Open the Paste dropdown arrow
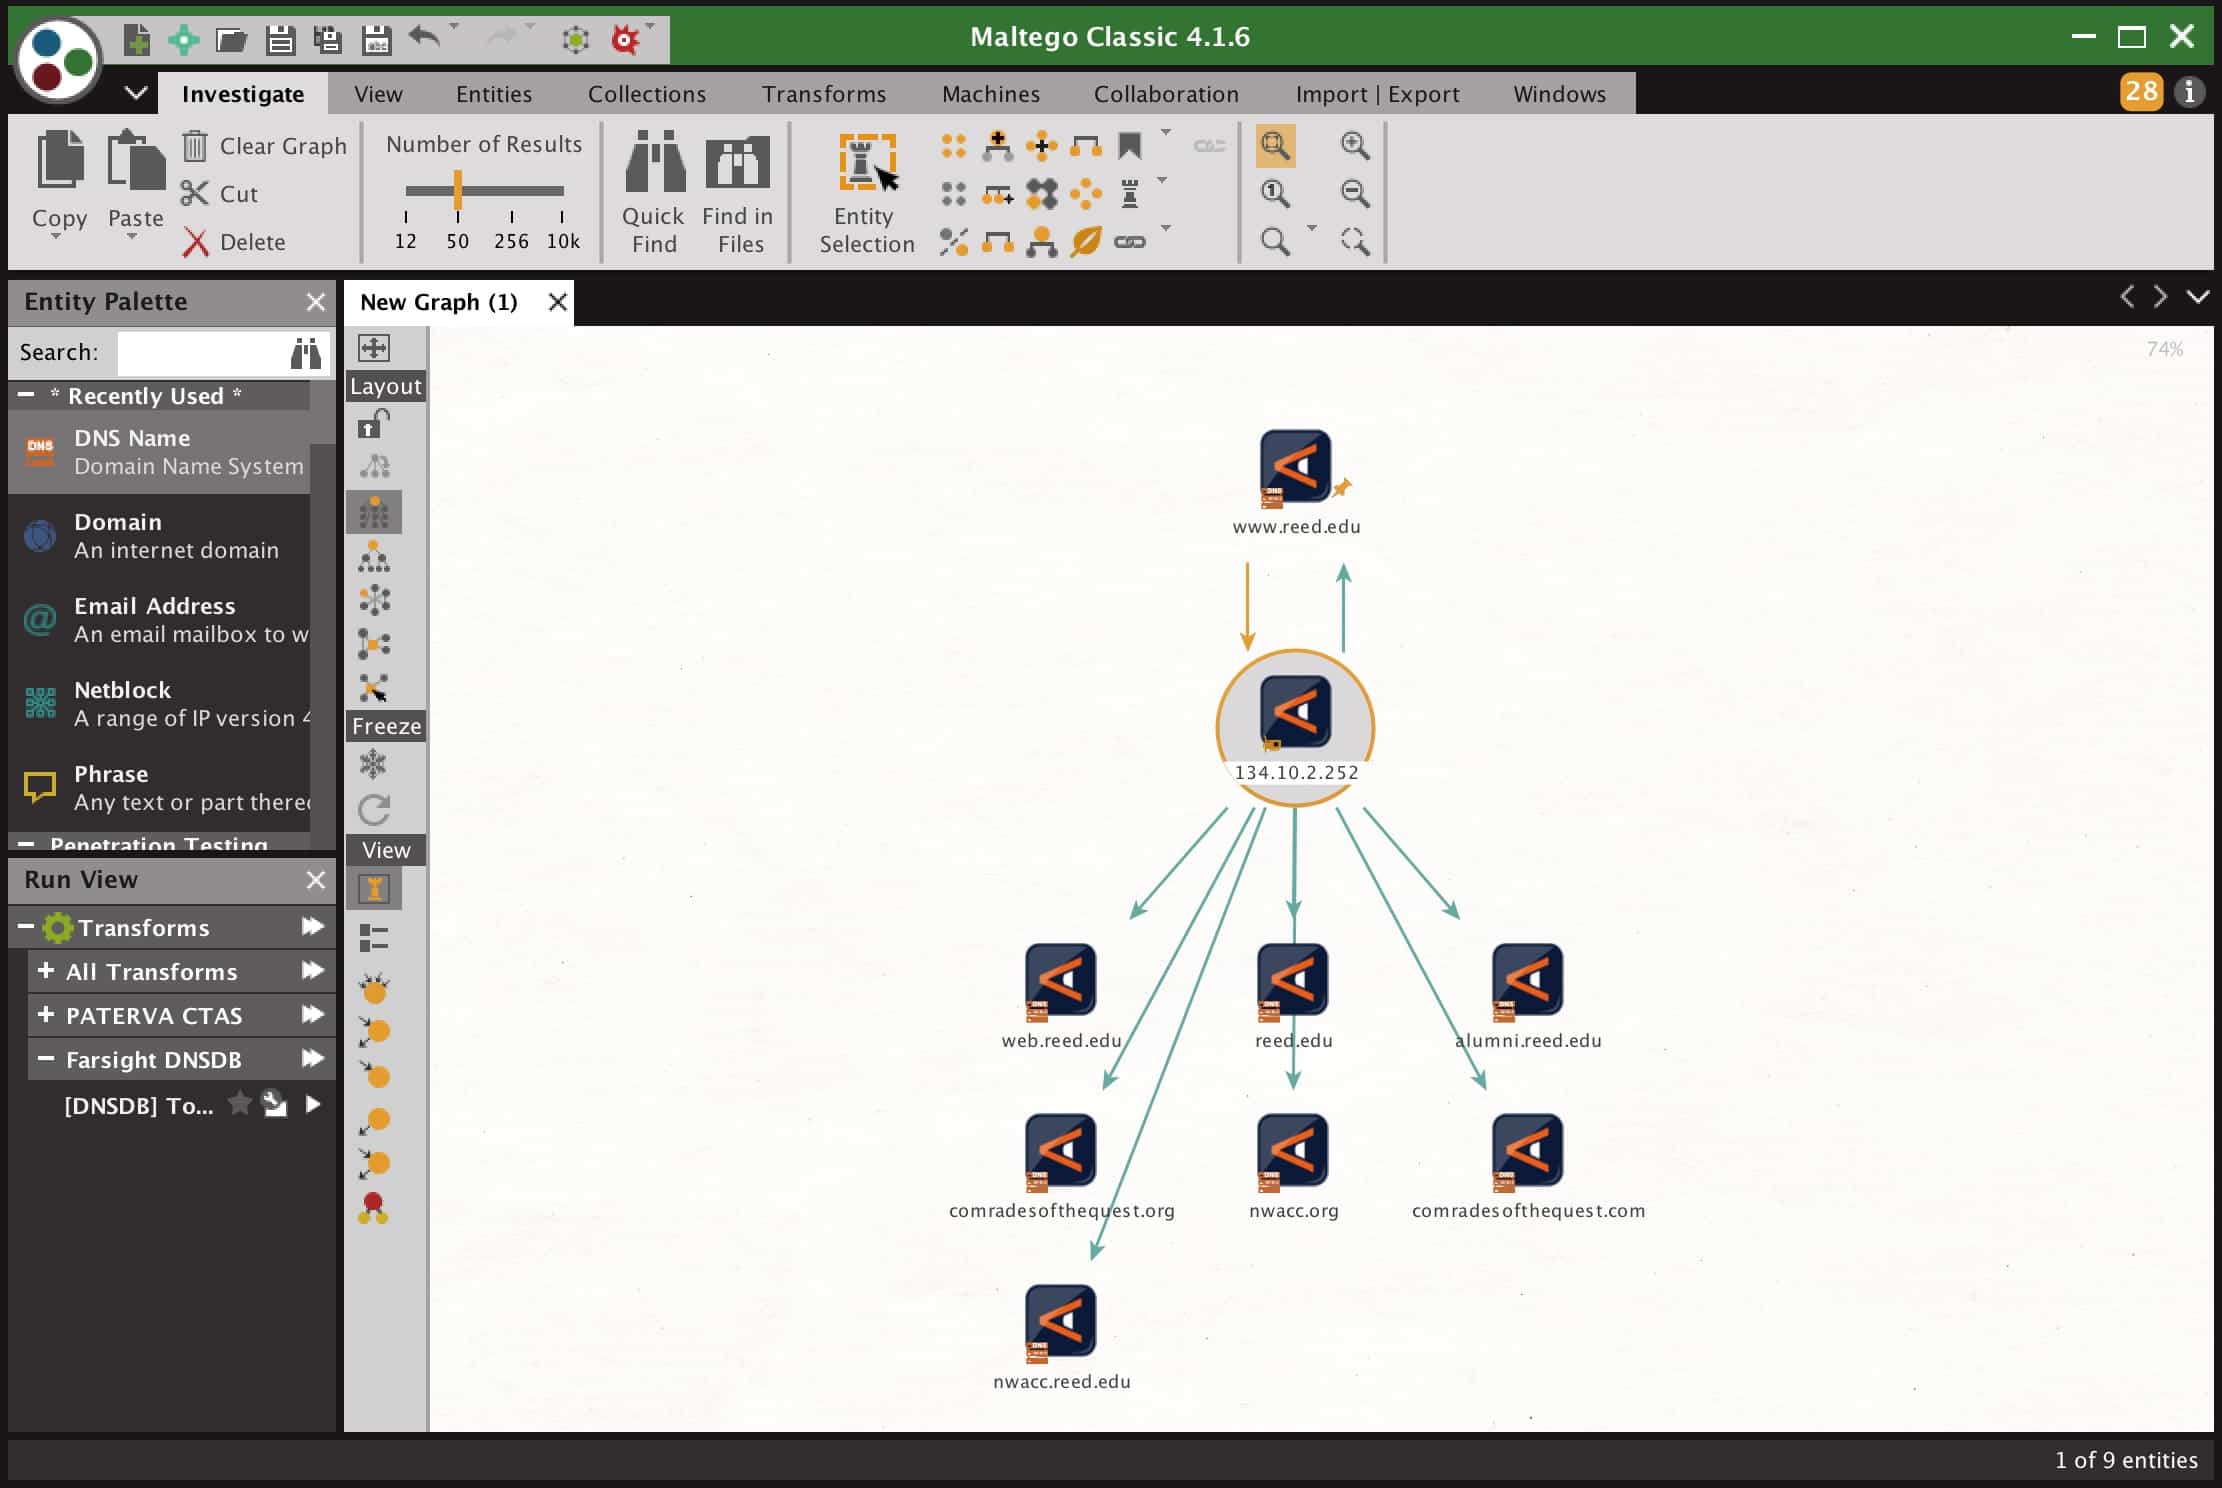Viewport: 2222px width, 1488px height. coord(132,238)
